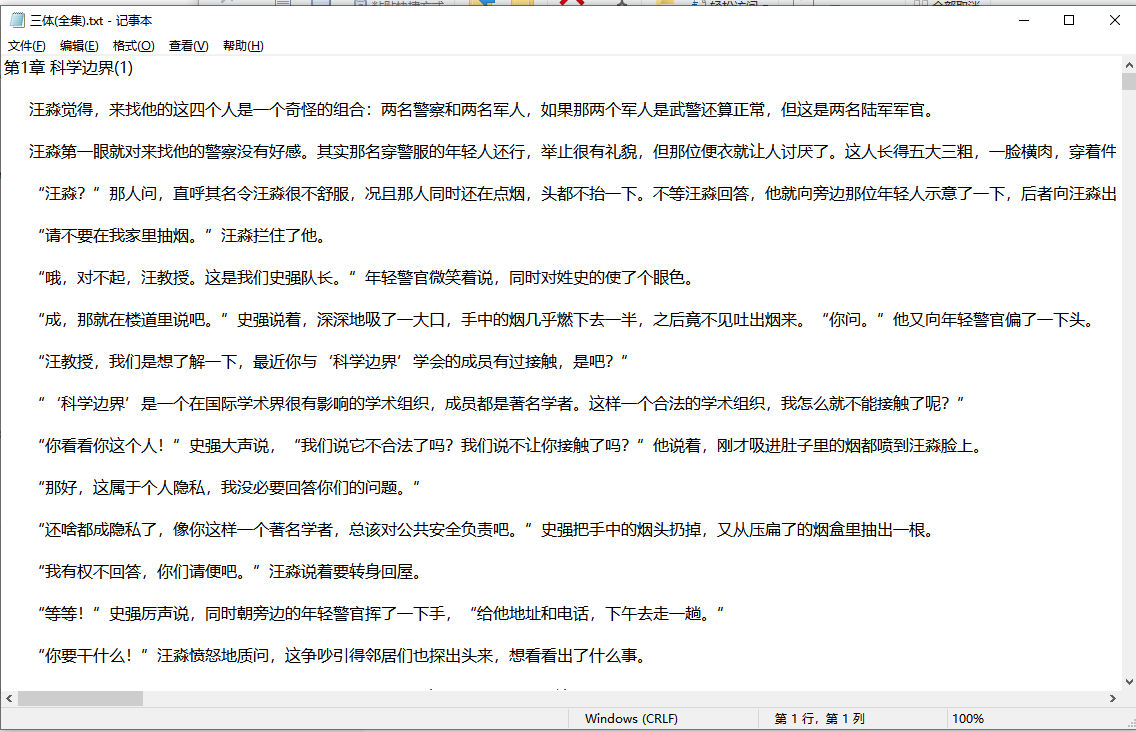Click the vertical scrollbar thumb

click(x=1129, y=81)
